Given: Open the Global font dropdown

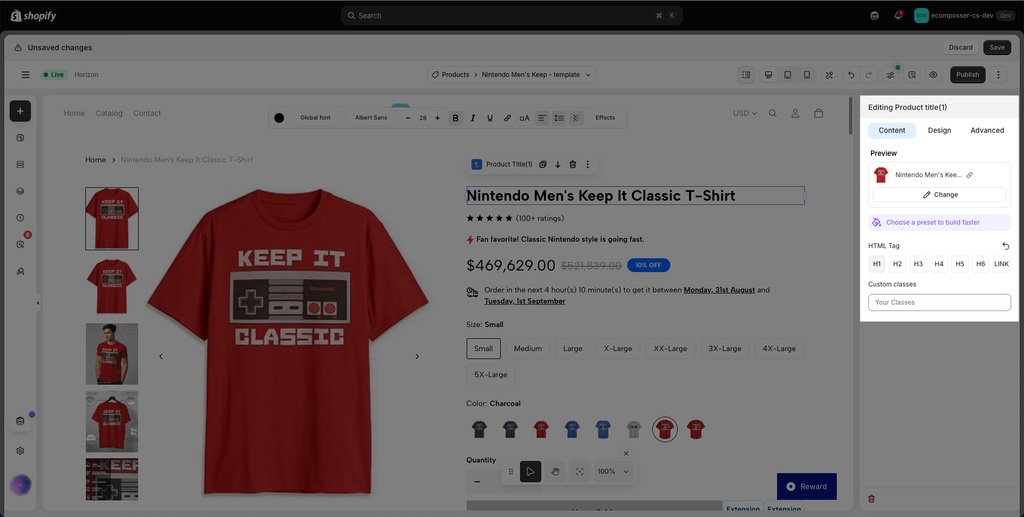Looking at the screenshot, I should (315, 118).
